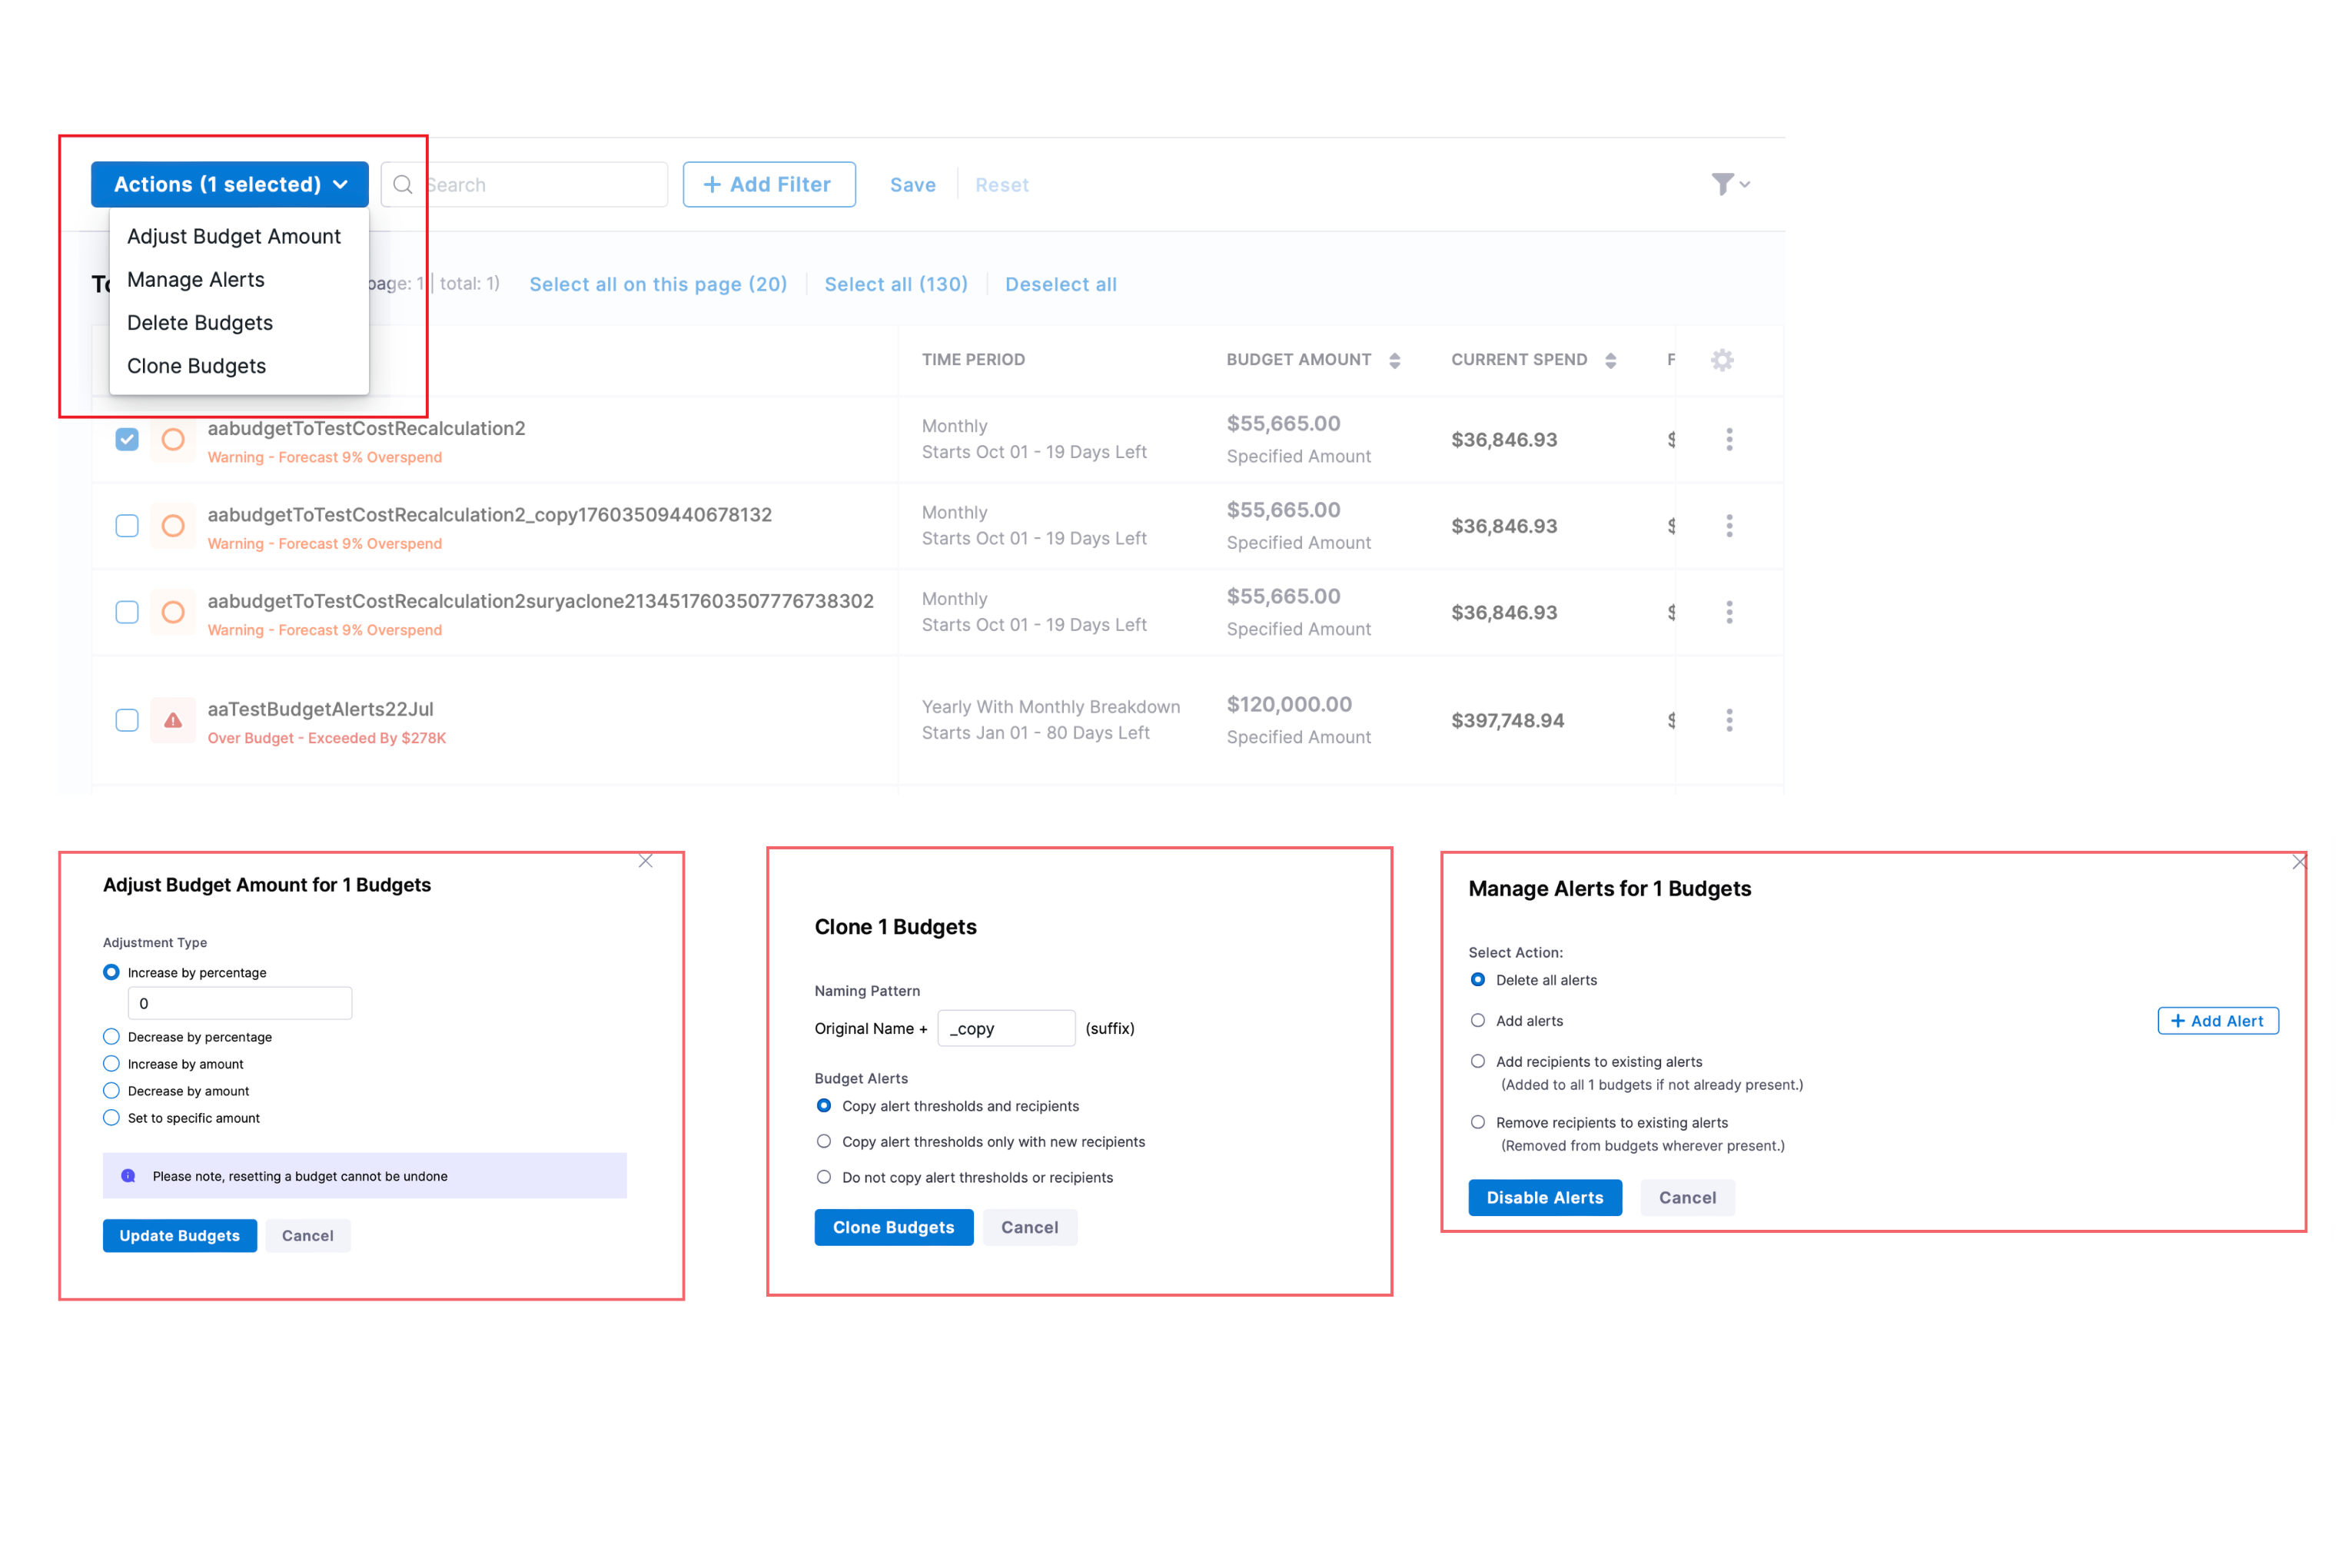Click the Add Filter button

pos(769,185)
